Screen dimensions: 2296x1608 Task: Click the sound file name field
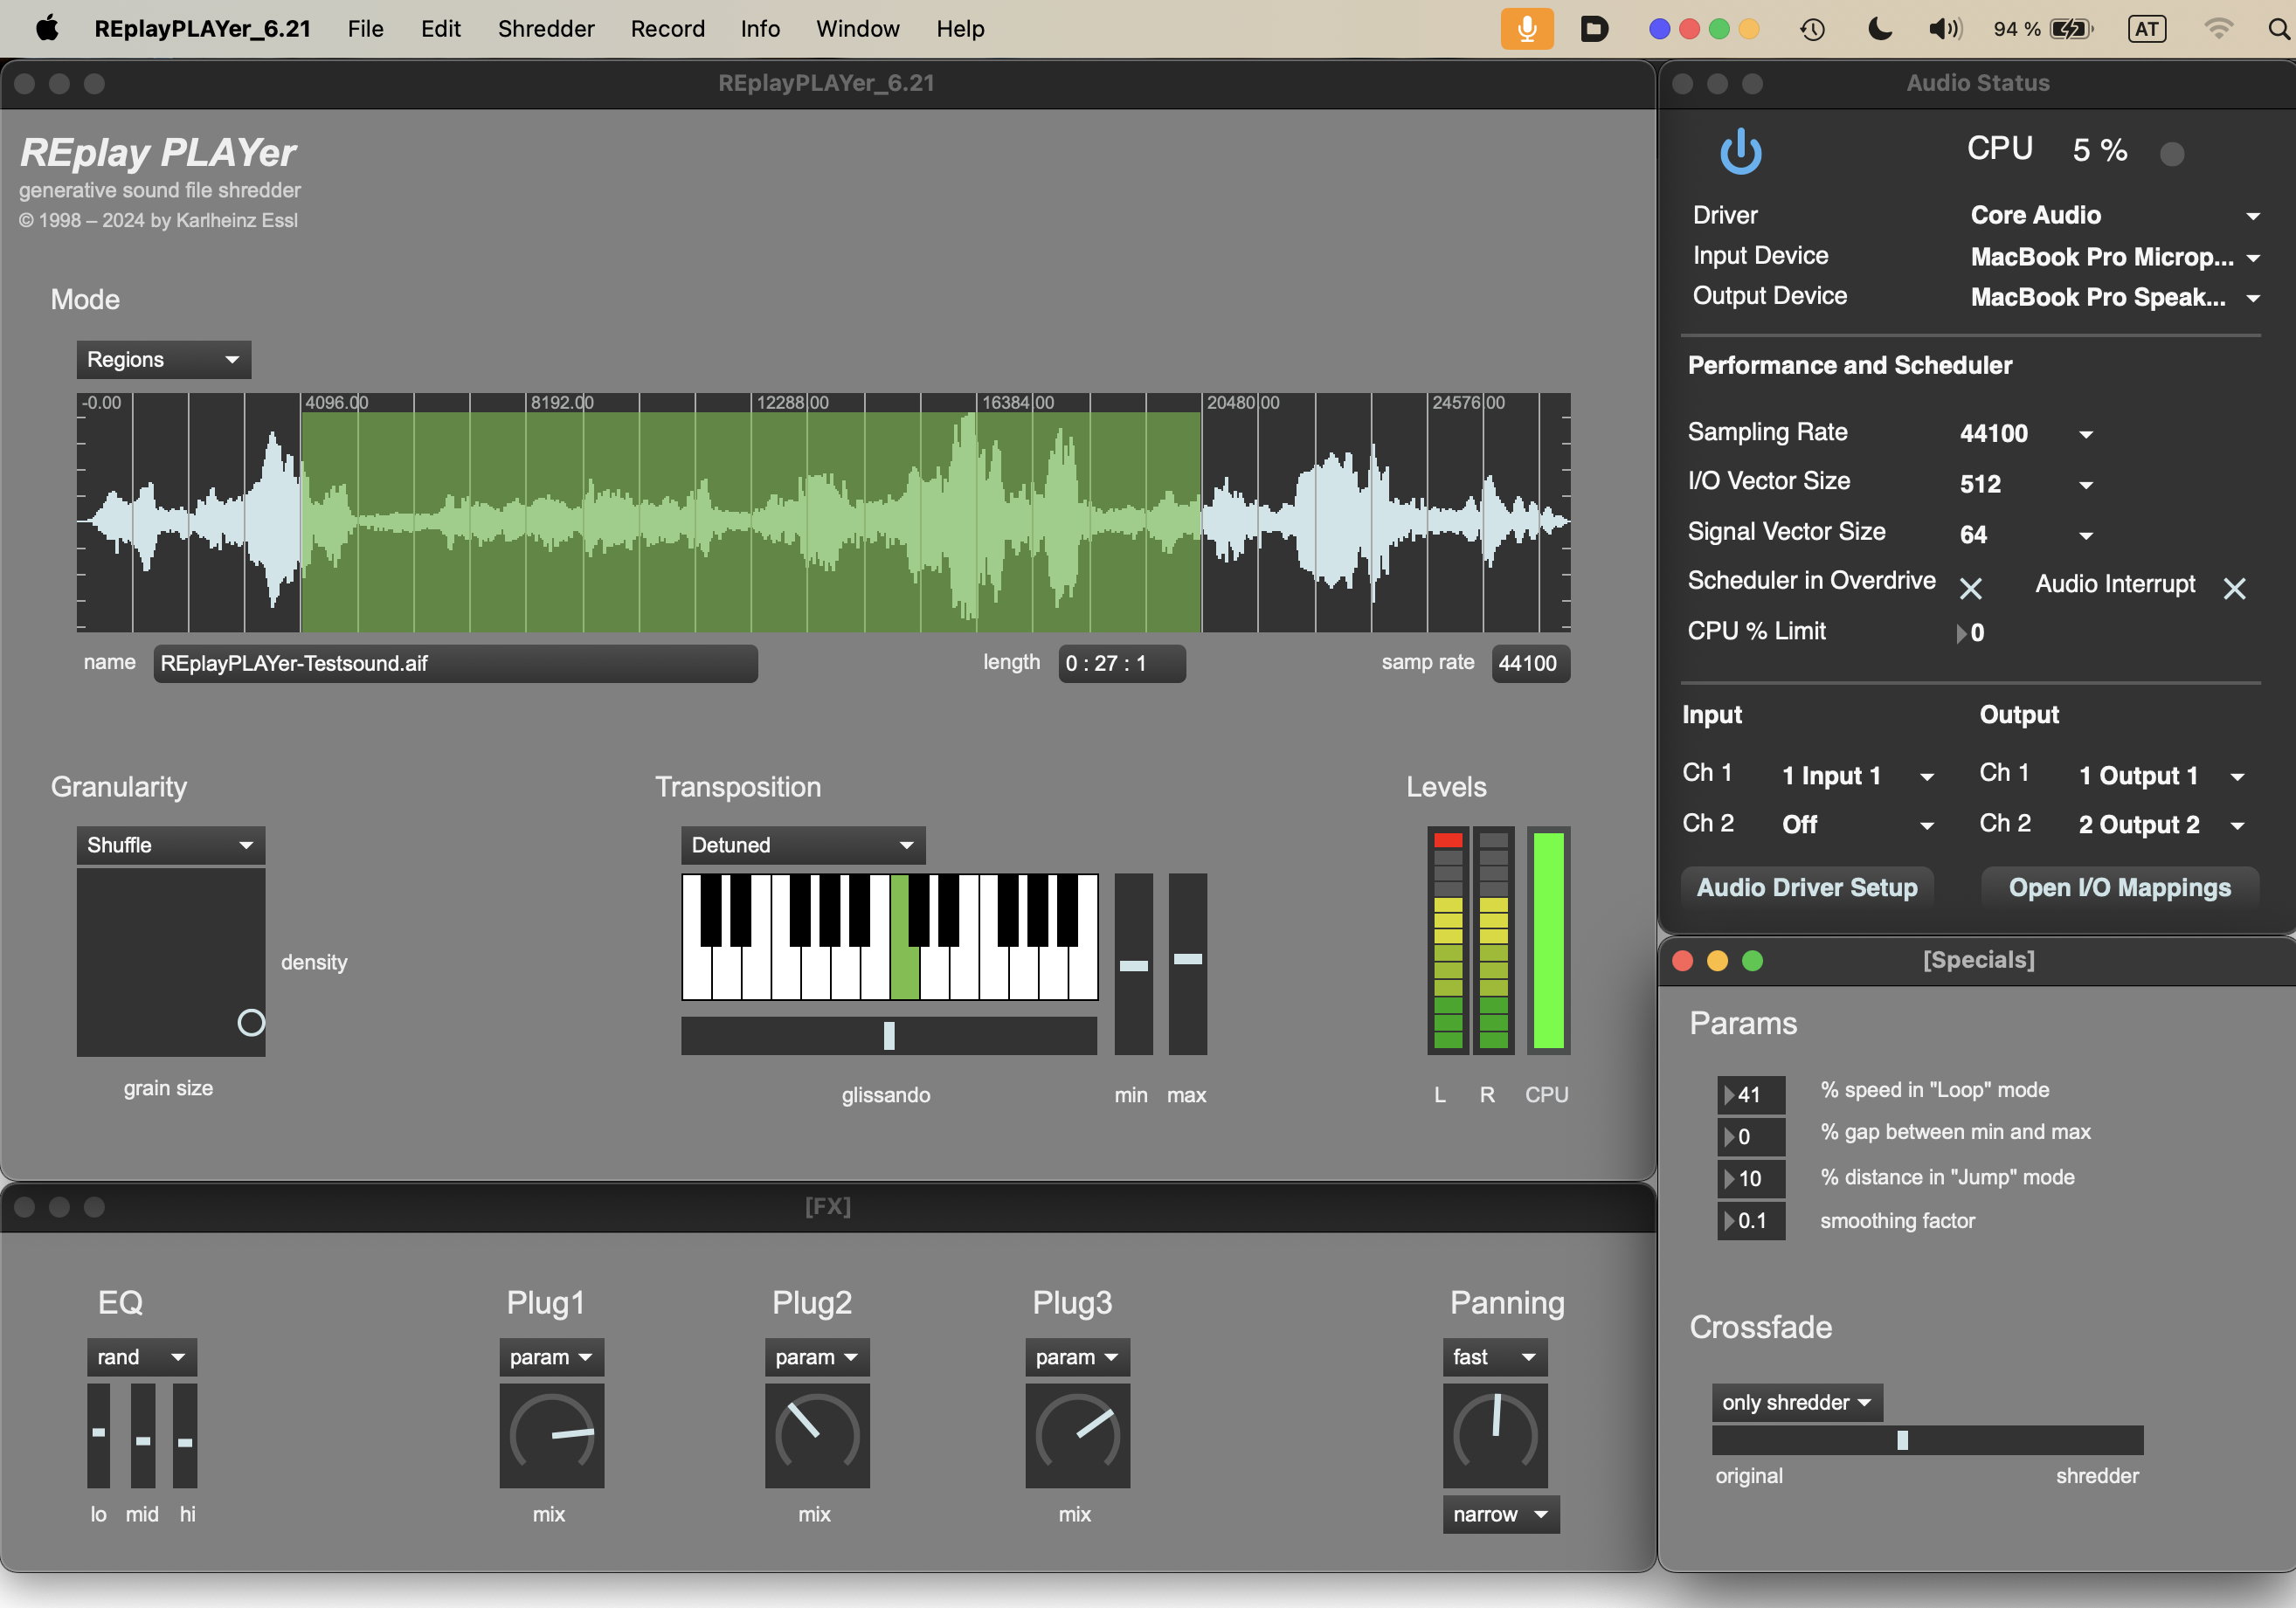(455, 663)
